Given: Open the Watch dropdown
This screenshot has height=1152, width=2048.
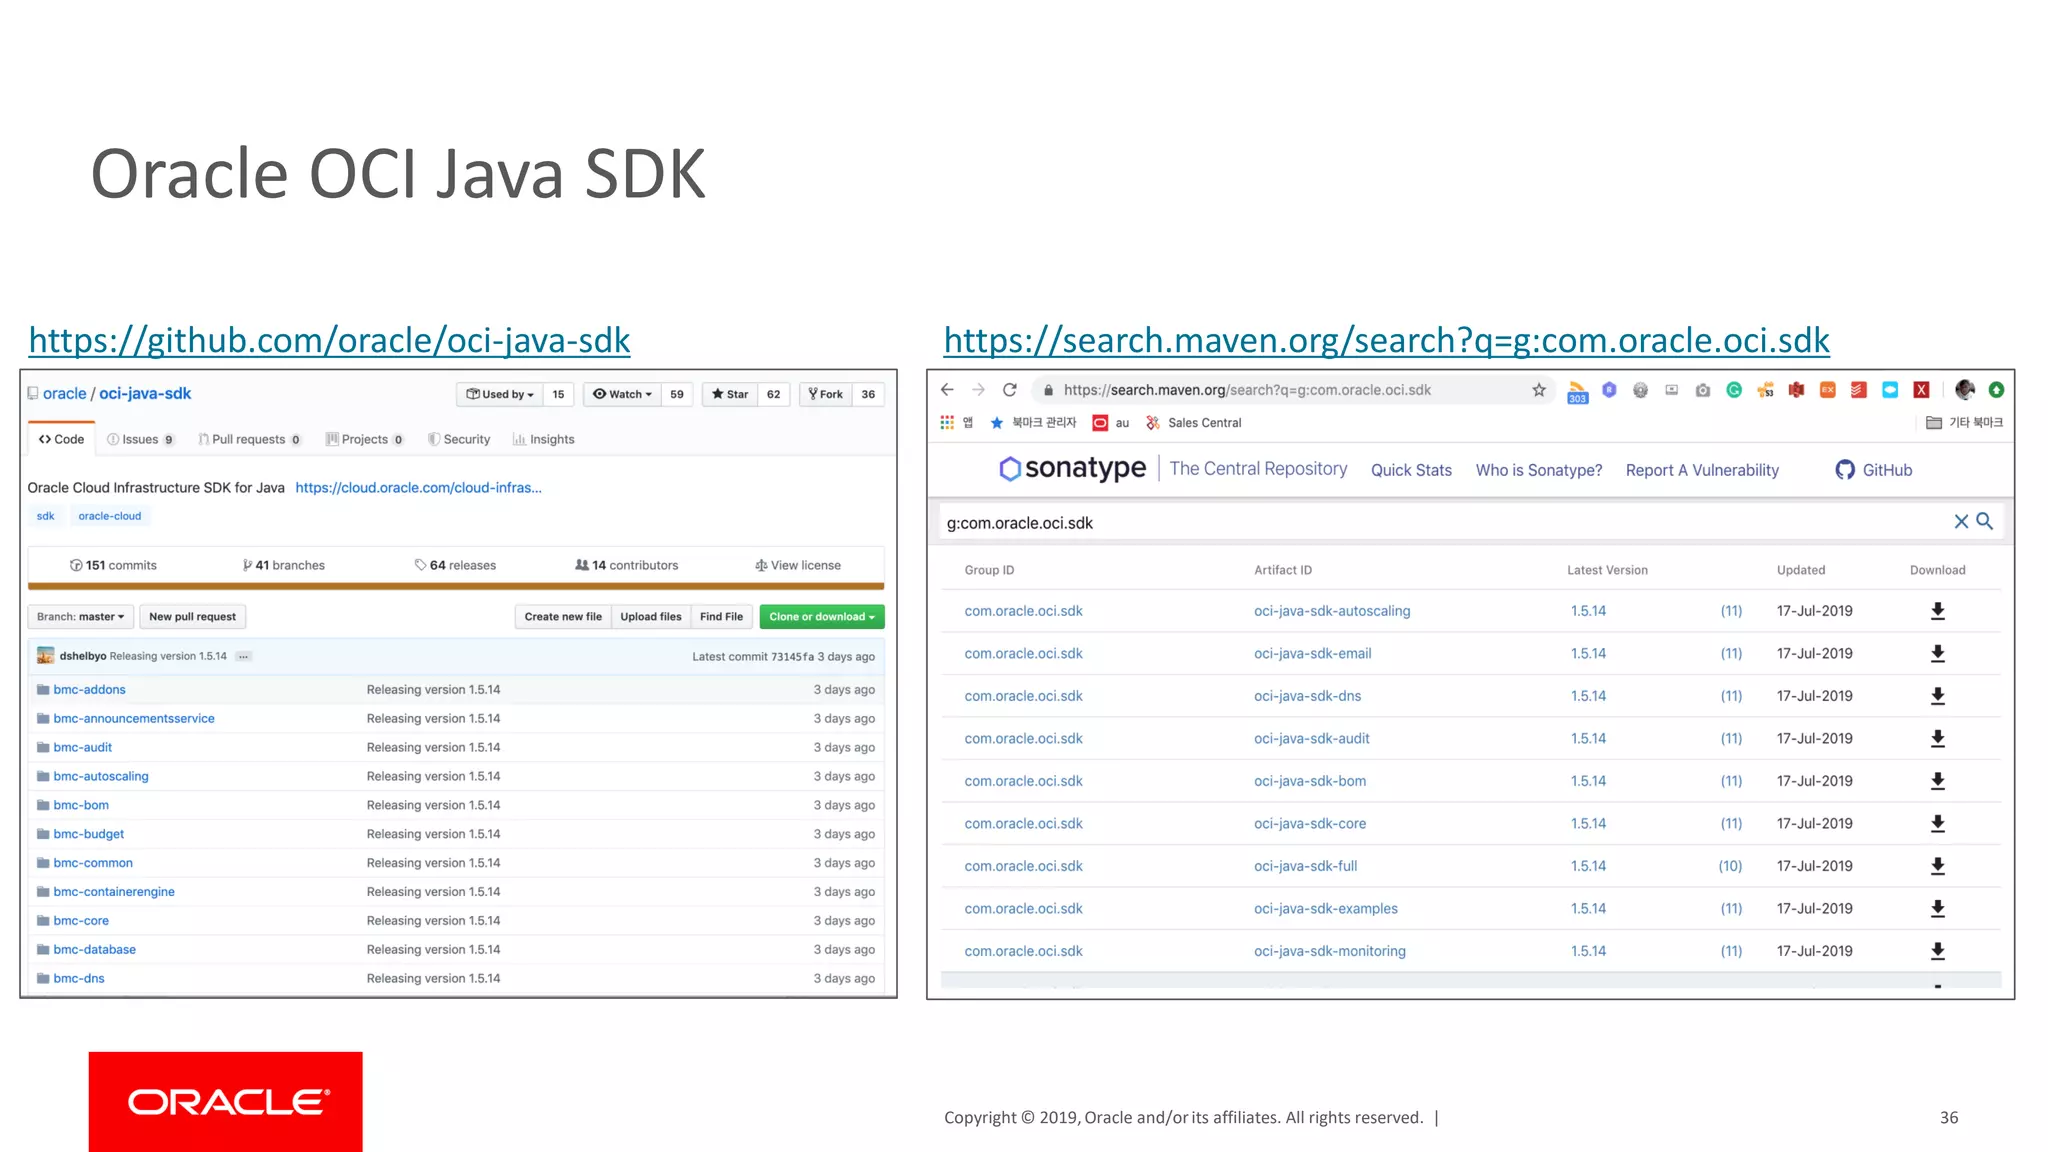Looking at the screenshot, I should tap(622, 394).
